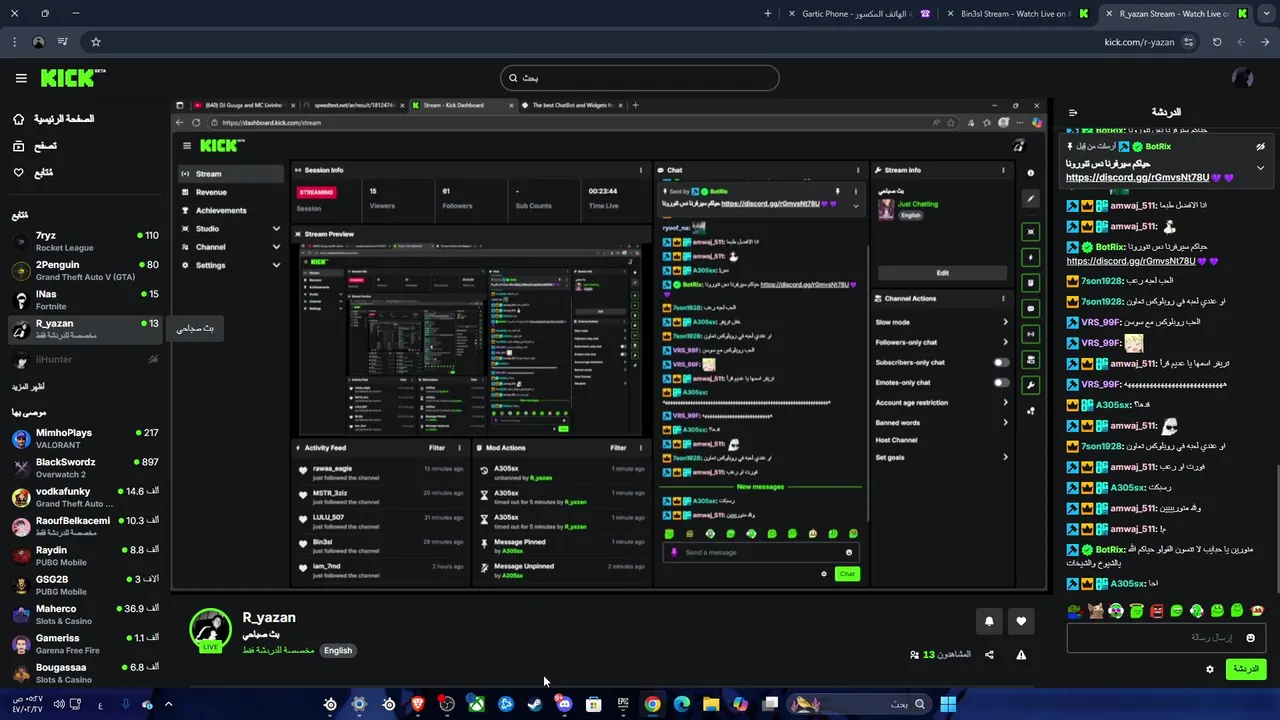Screen dimensions: 1280x720
Task: Expand Followers-only chat in streamed dashboard
Action: (x=942, y=342)
